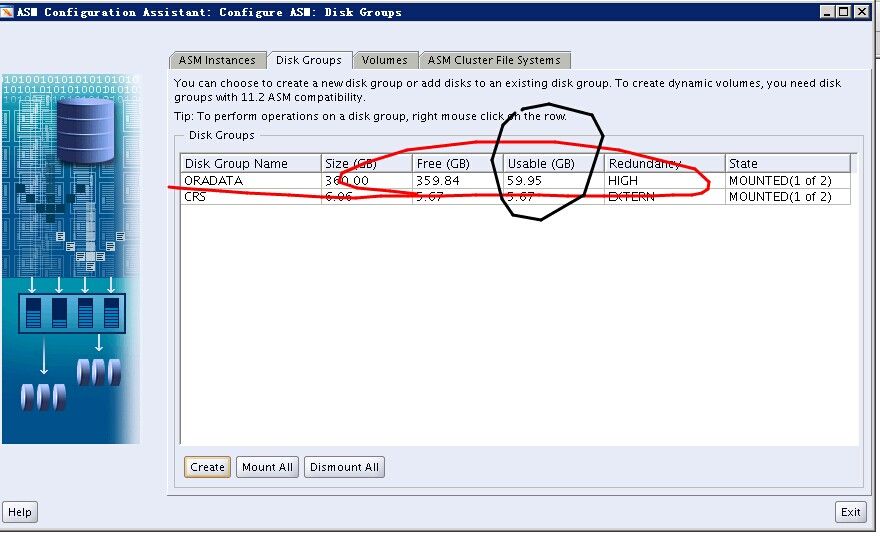The height and width of the screenshot is (537, 880).
Task: Click the Mount All button
Action: click(x=267, y=467)
